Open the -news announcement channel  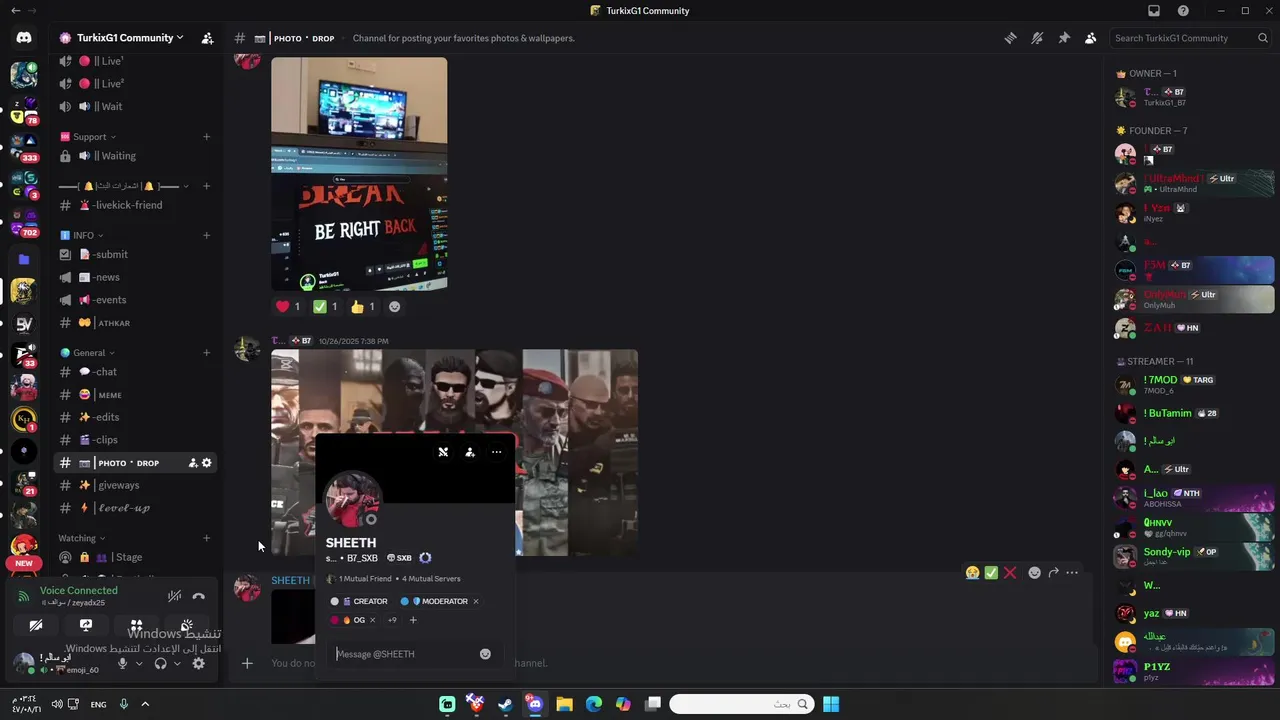pos(135,277)
